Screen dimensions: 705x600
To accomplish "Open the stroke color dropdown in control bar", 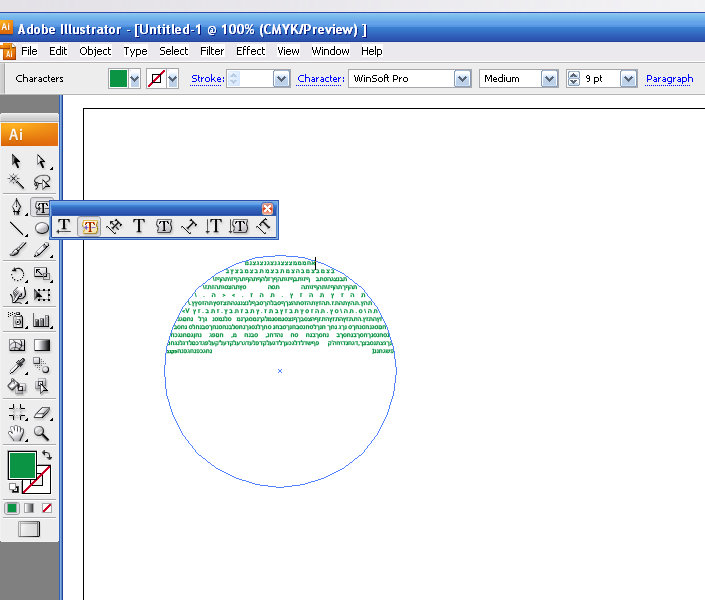I will point(173,79).
